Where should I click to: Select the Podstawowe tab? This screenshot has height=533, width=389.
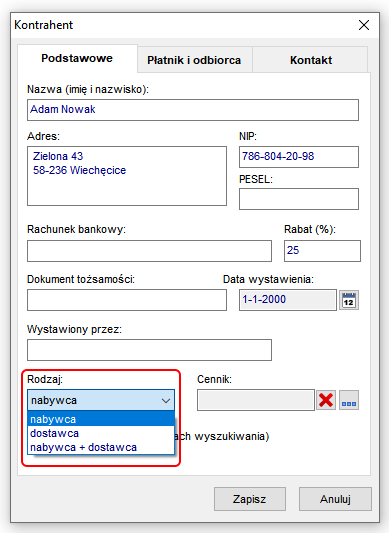(x=77, y=58)
